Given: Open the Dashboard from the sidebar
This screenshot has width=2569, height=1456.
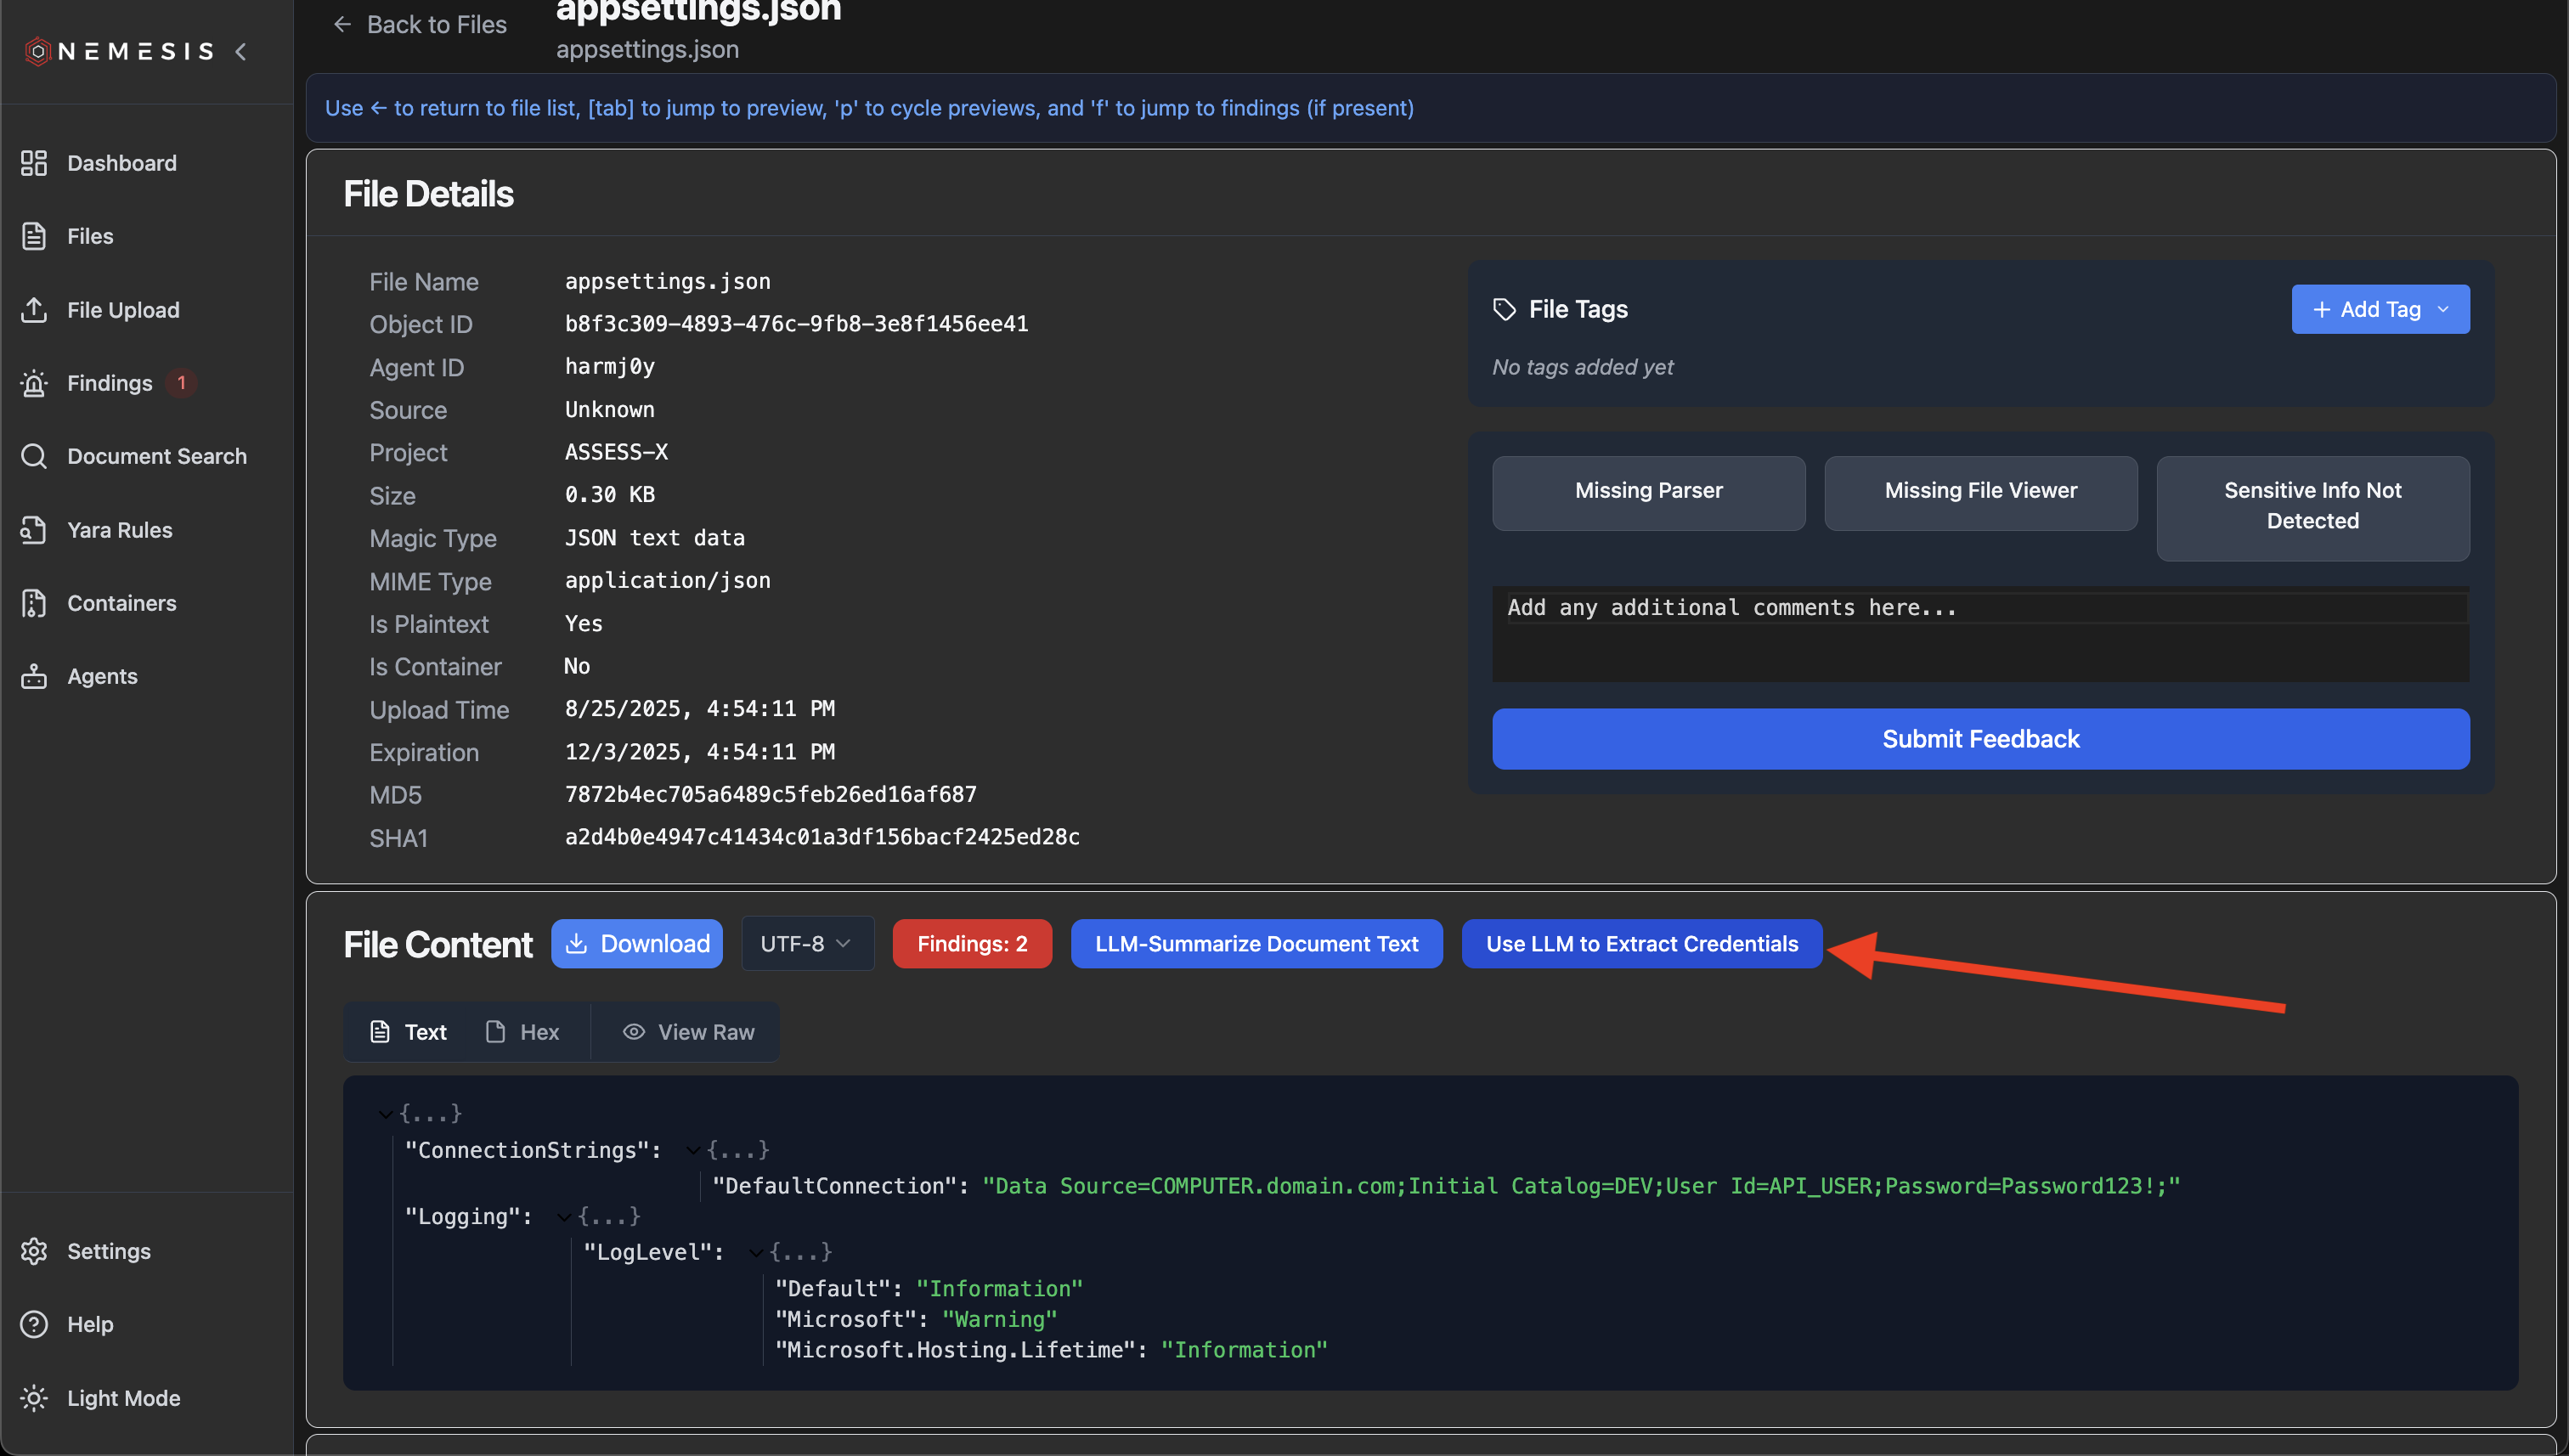Looking at the screenshot, I should tap(121, 163).
